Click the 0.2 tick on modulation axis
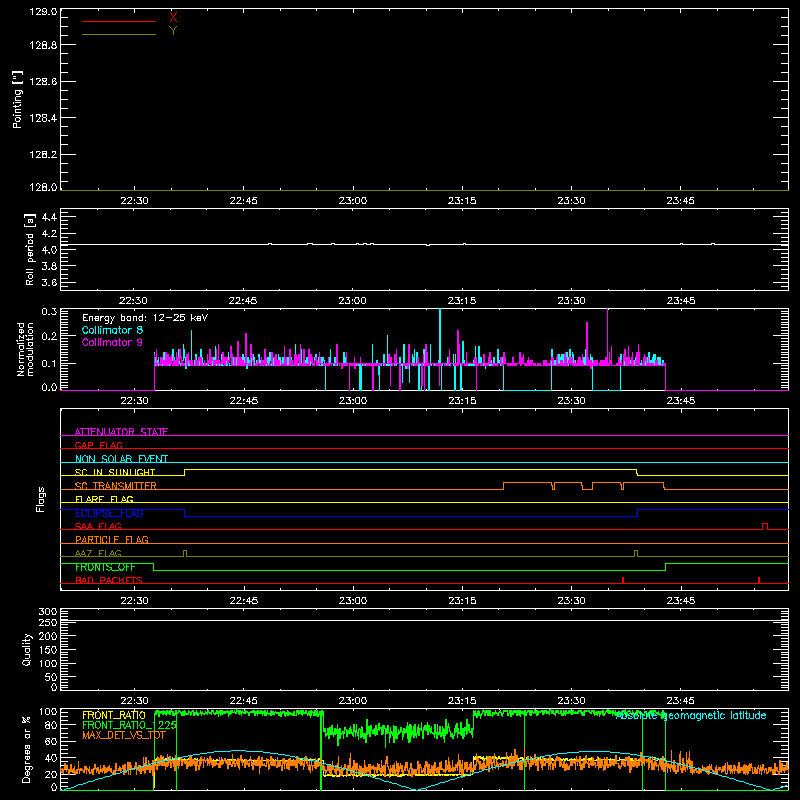800x800 pixels. click(x=49, y=336)
